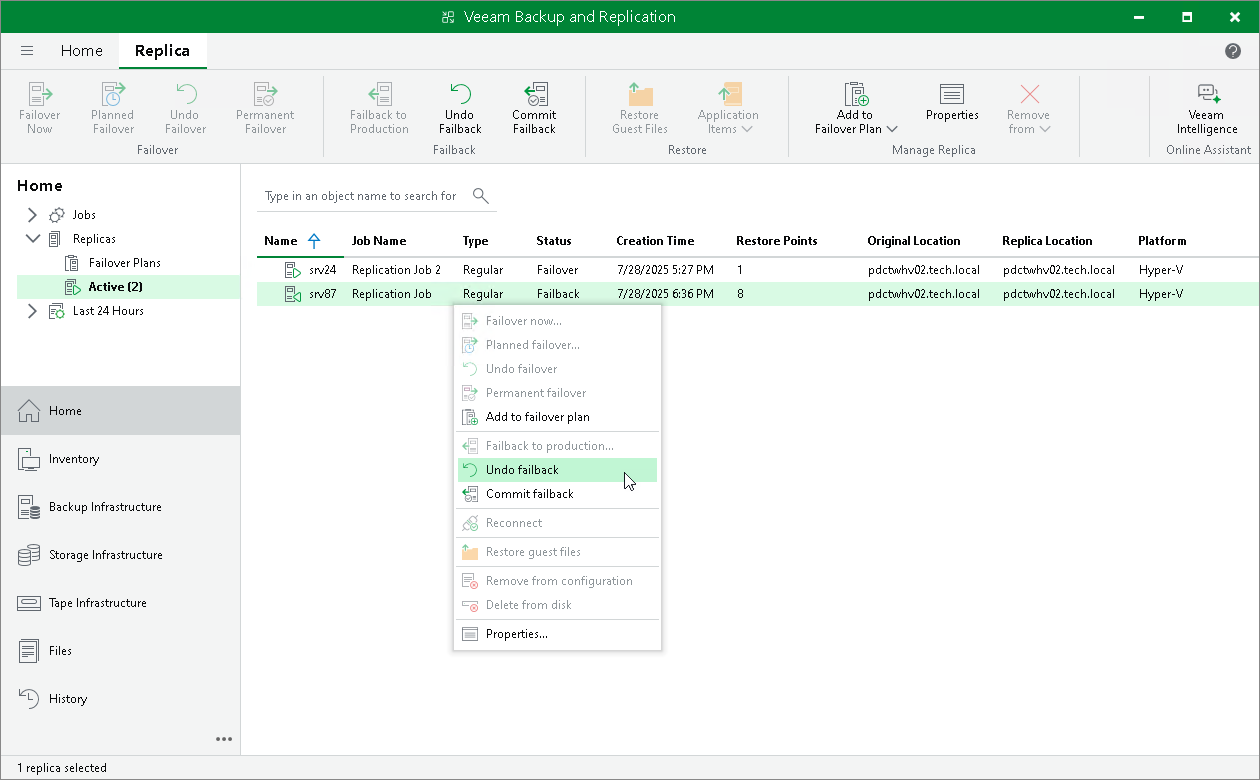This screenshot has height=780, width=1260.
Task: Switch to the Home ribbon tab
Action: pos(81,51)
